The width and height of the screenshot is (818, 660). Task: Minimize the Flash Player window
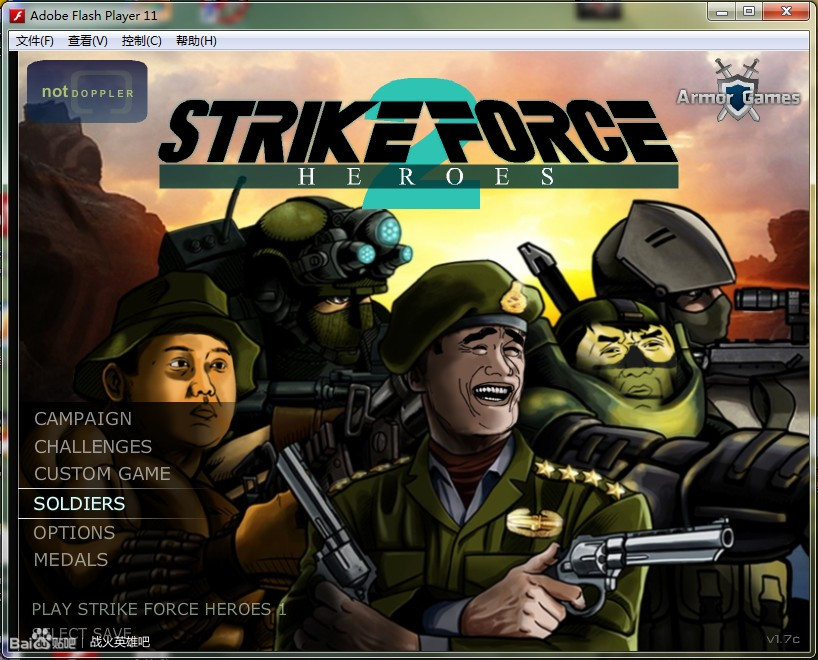point(722,11)
